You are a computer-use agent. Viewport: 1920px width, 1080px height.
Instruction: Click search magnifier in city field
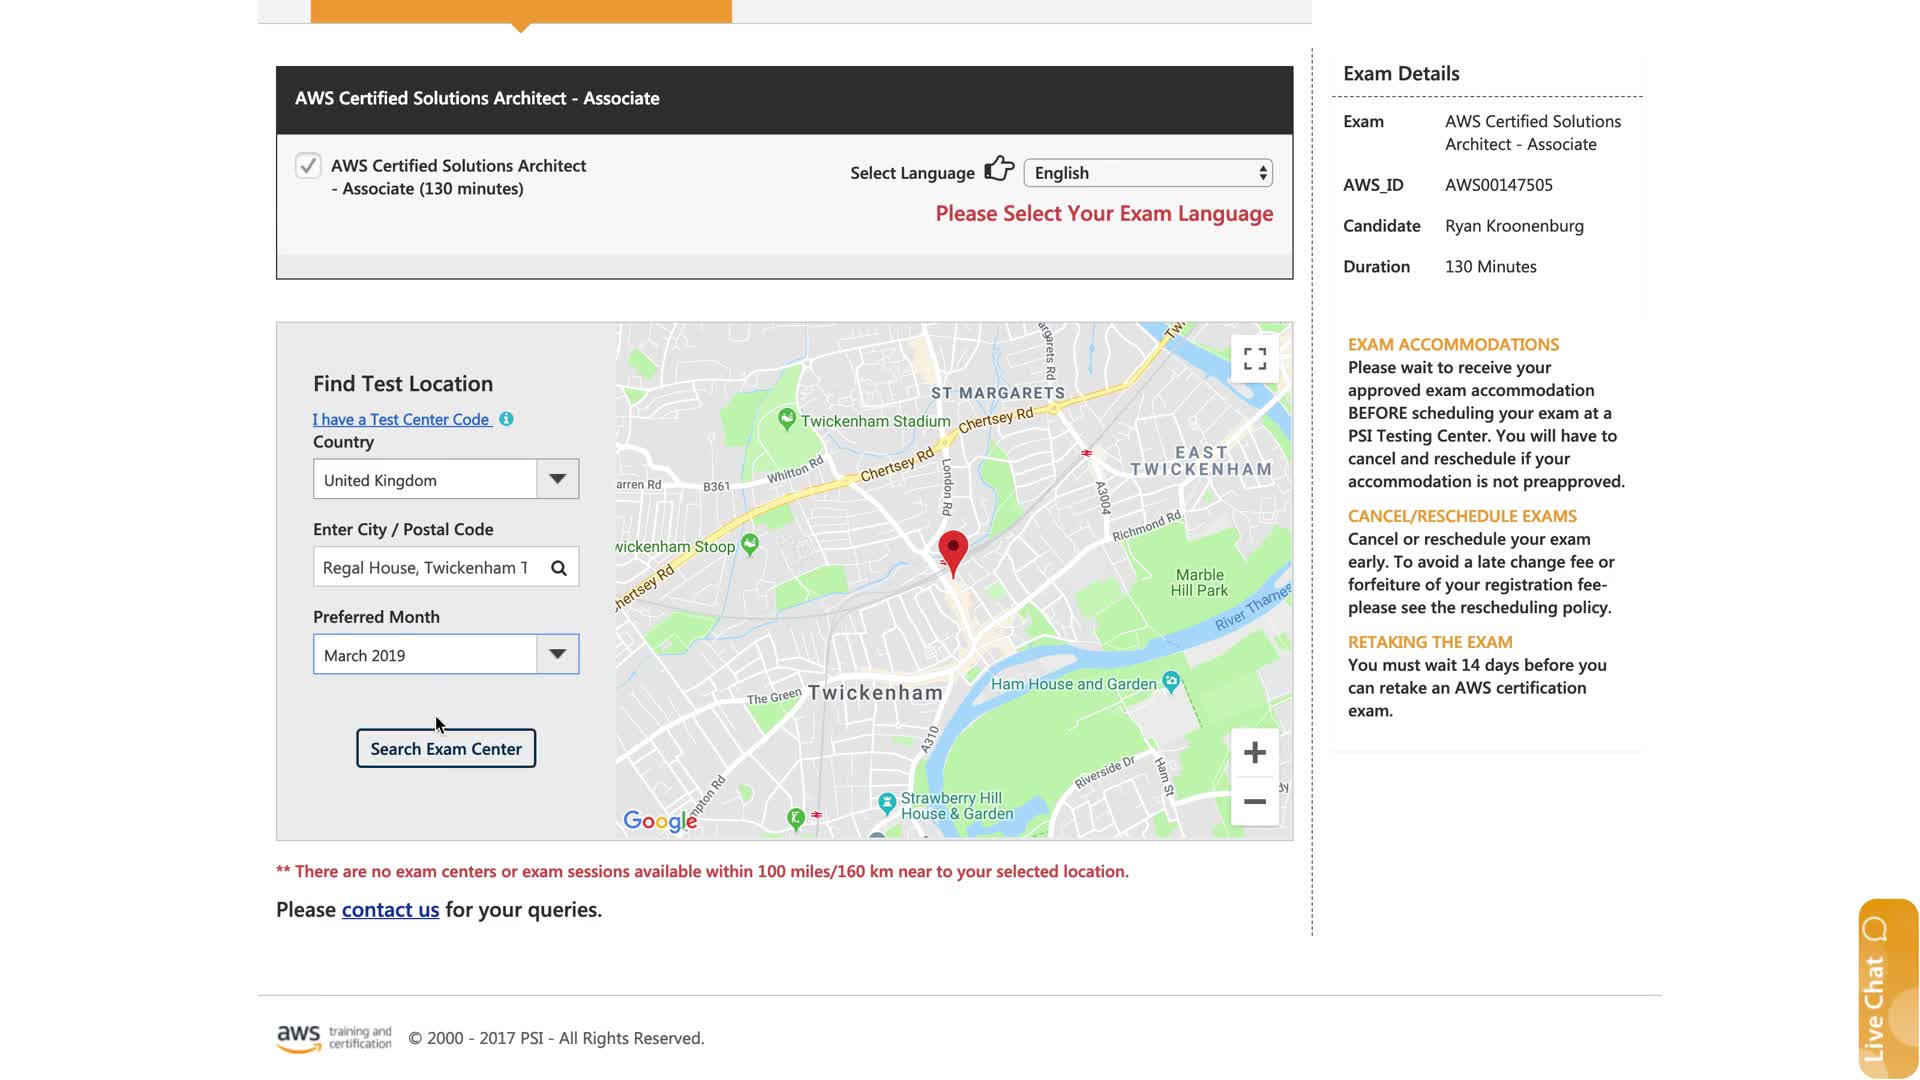[x=559, y=568]
